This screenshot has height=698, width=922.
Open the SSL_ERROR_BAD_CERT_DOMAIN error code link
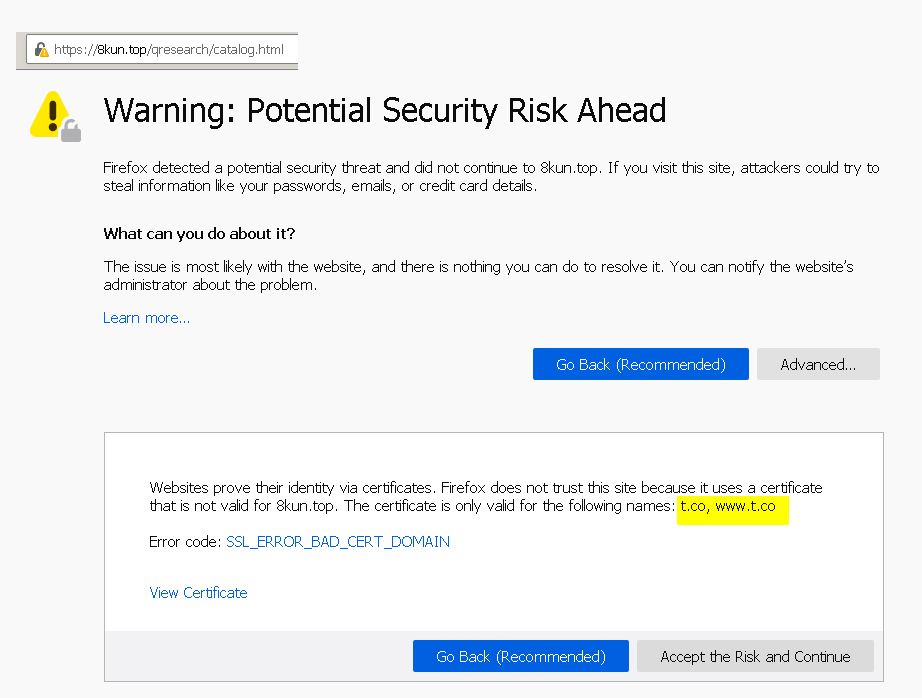coord(338,542)
